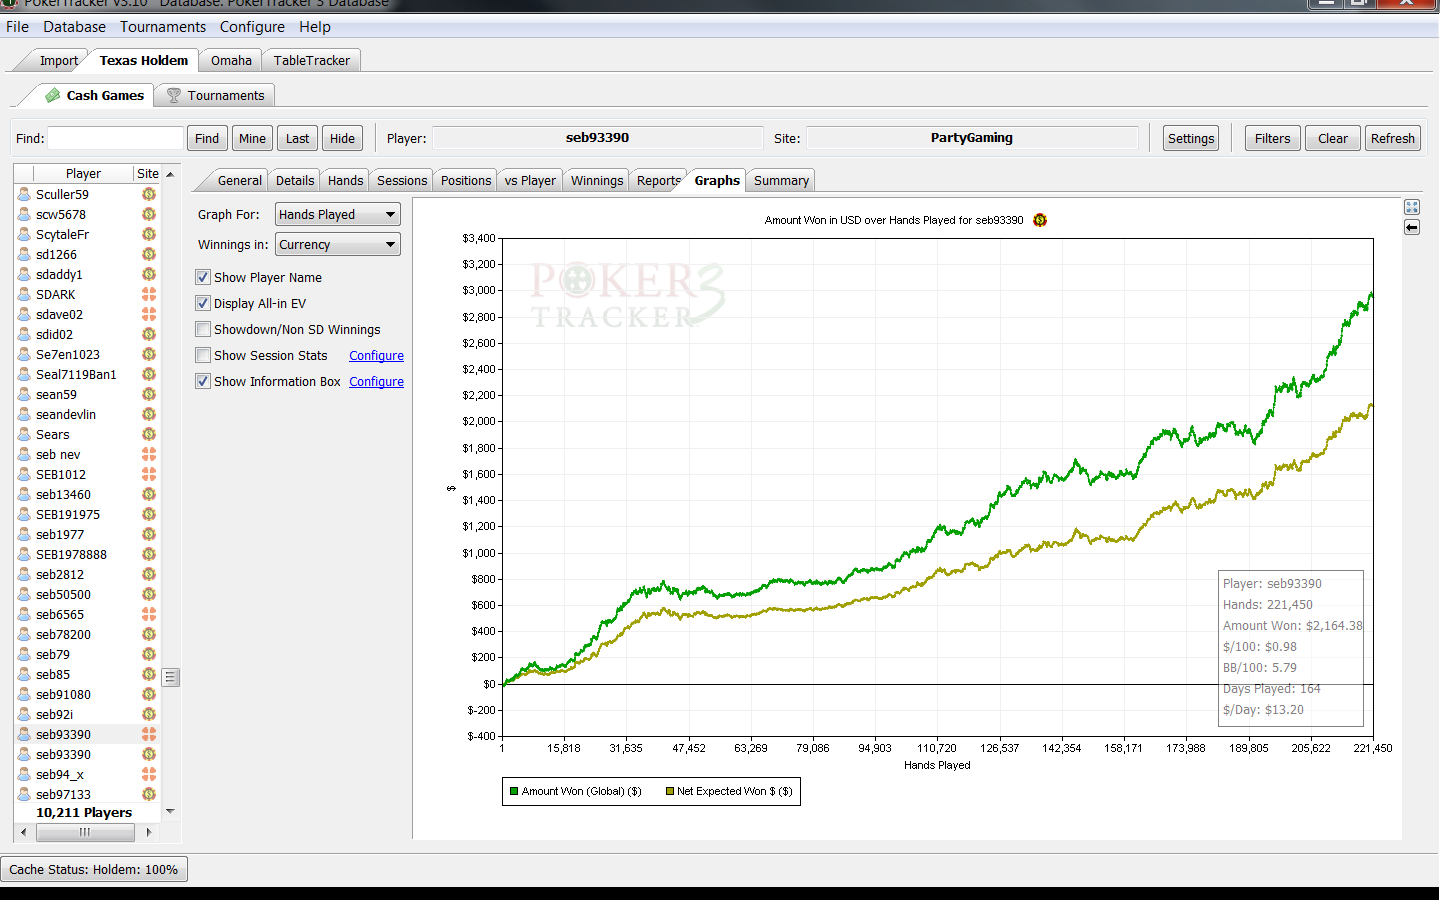This screenshot has width=1452, height=900.
Task: Click horizontal scrollbar right arrow in player list
Action: coord(149,832)
